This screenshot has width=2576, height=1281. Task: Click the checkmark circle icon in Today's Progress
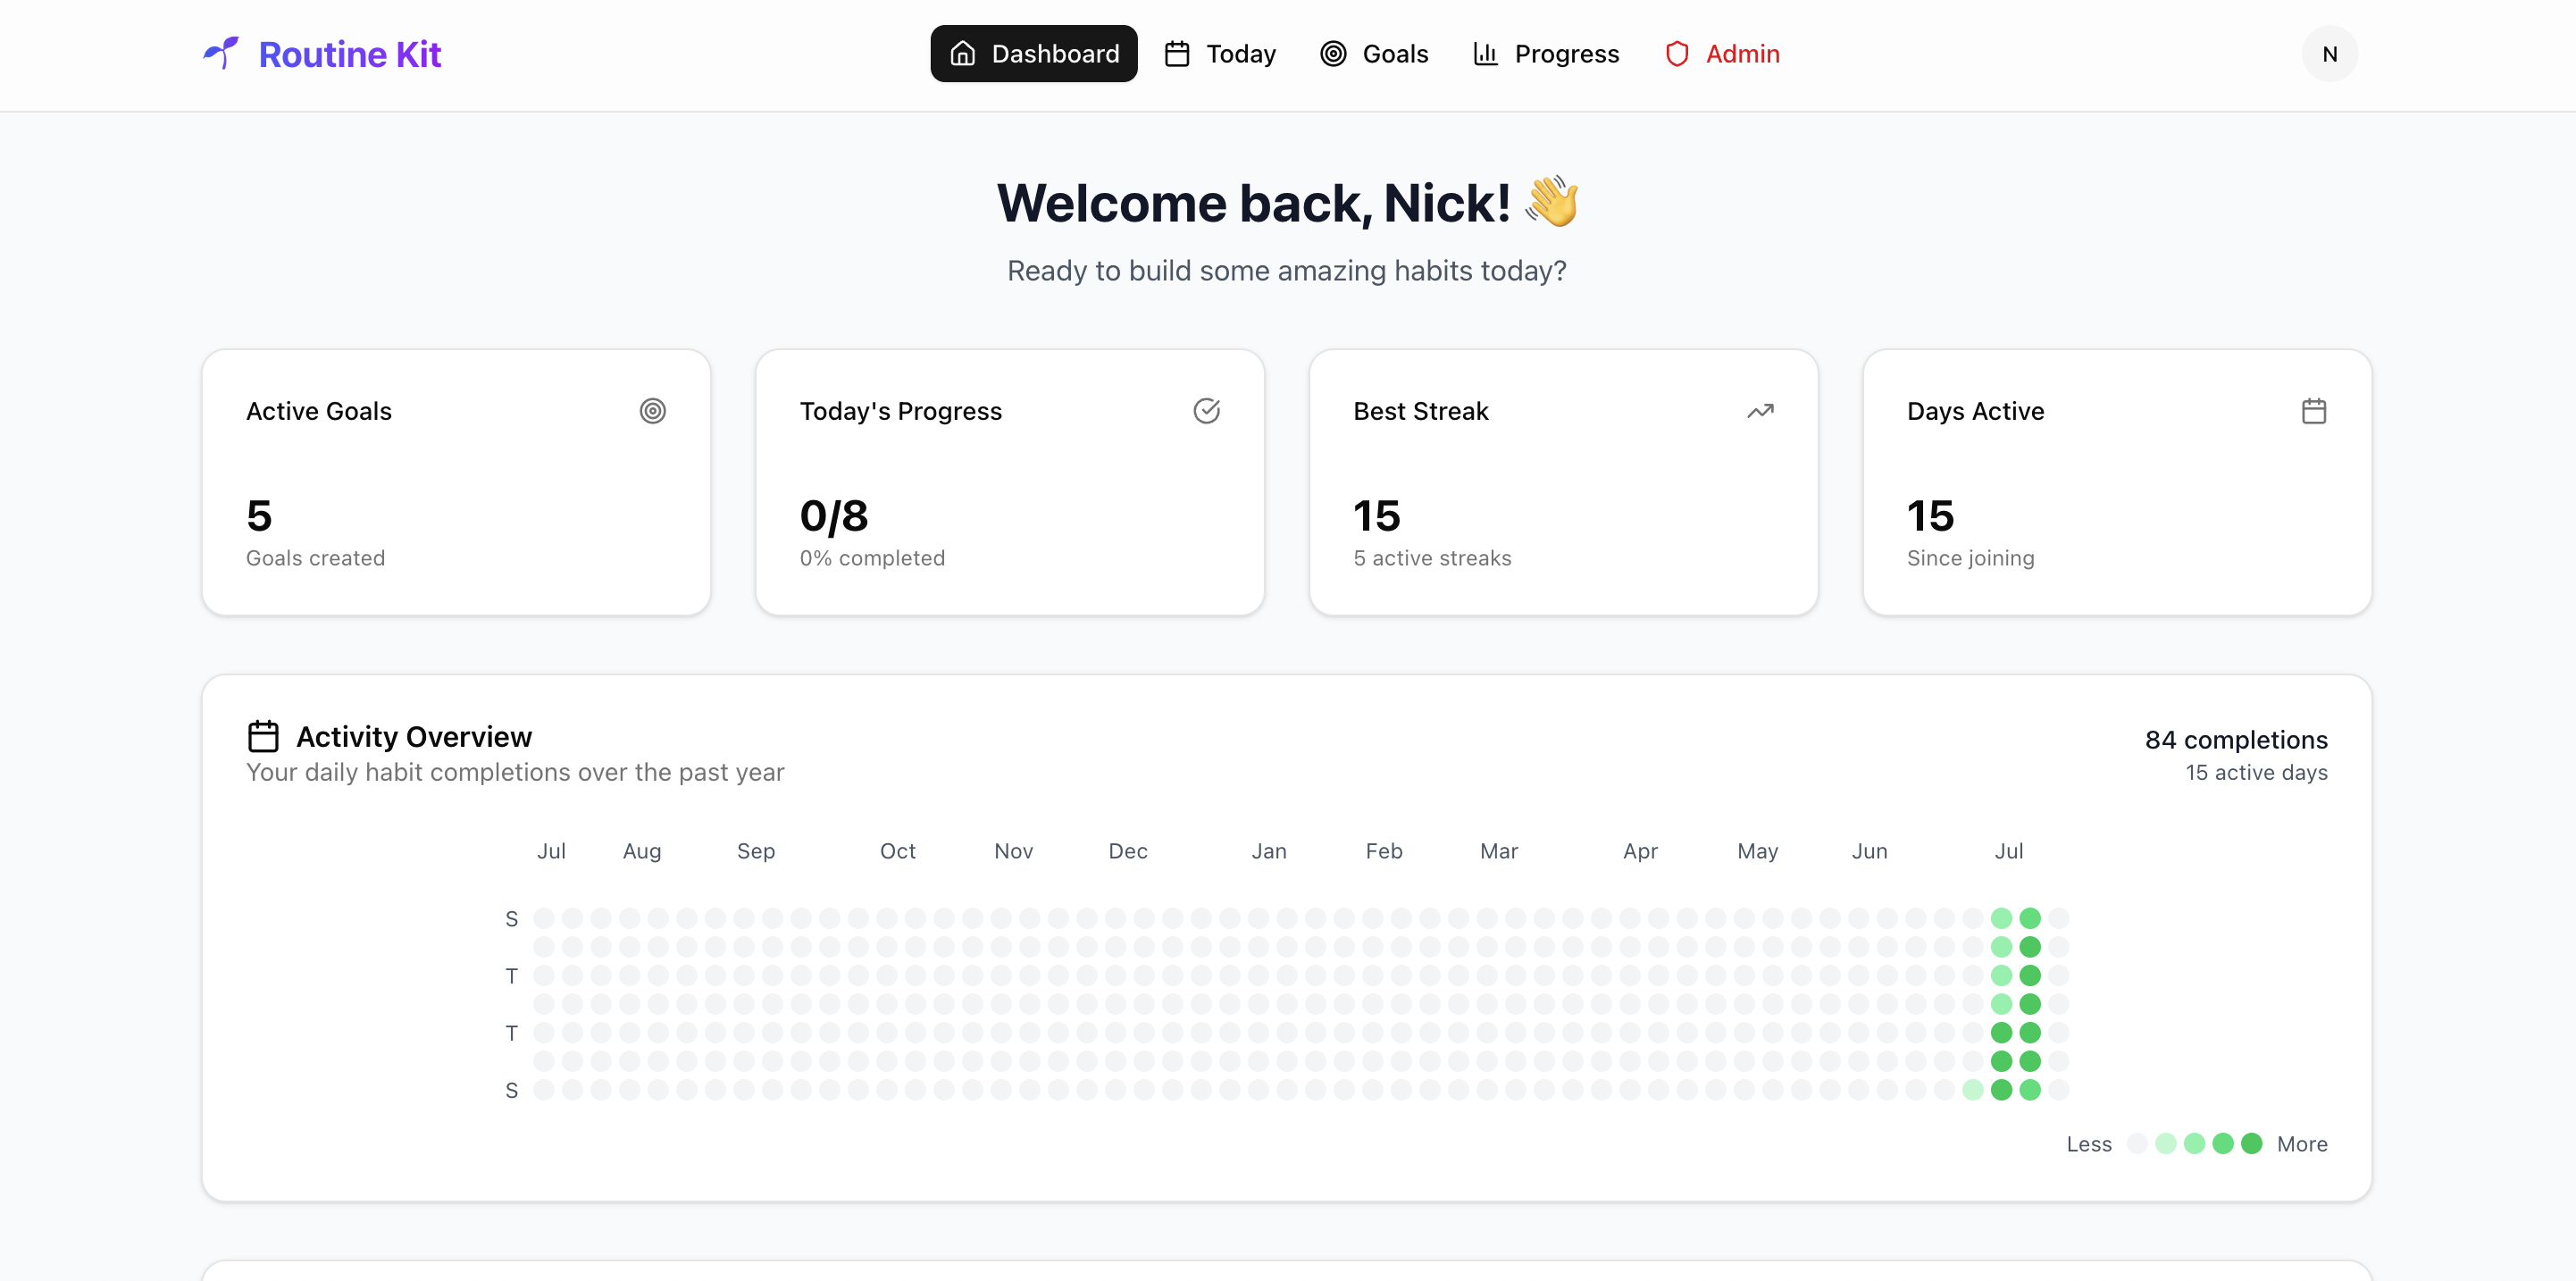[1206, 411]
